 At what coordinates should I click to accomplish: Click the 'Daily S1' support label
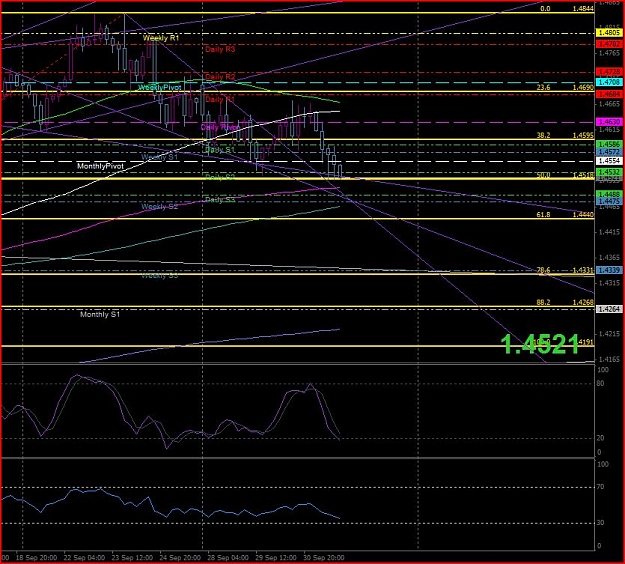[220, 150]
